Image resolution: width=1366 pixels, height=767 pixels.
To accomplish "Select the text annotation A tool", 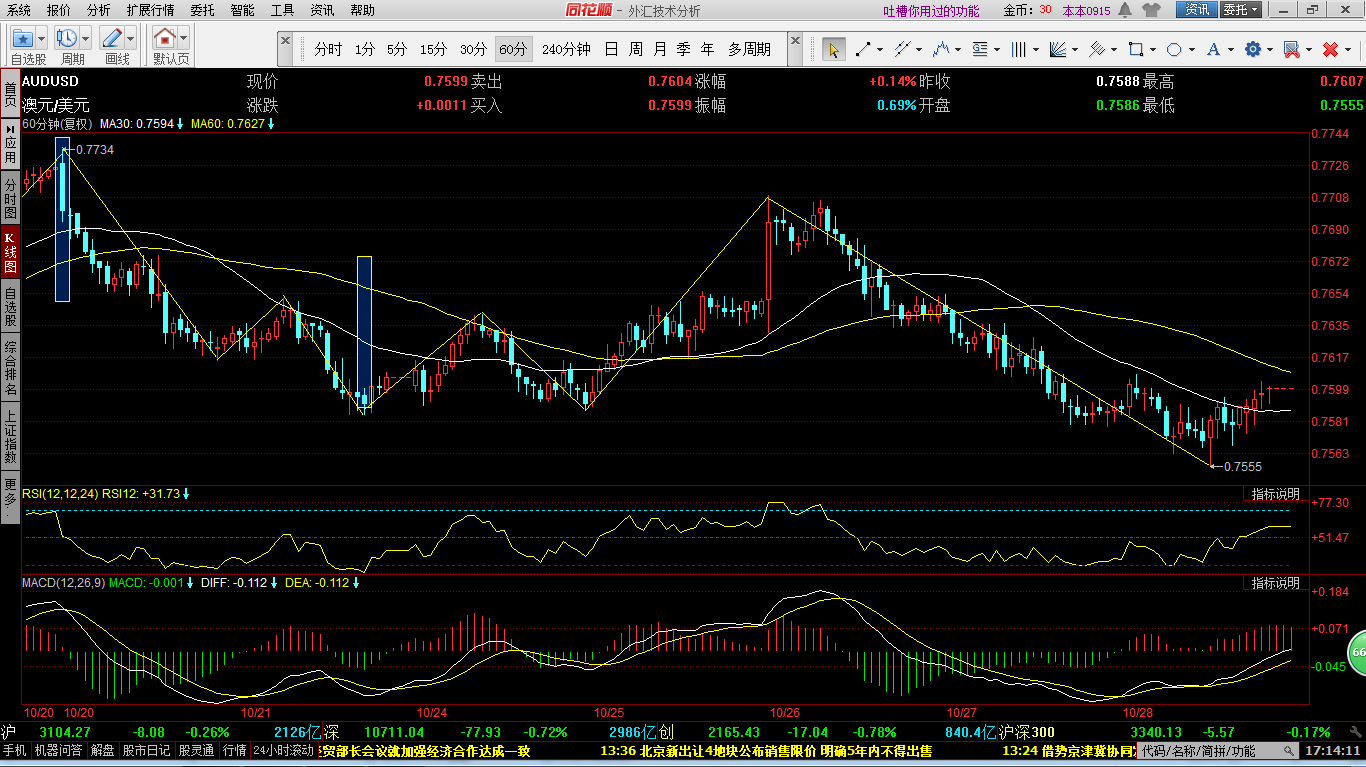I will tap(1213, 49).
